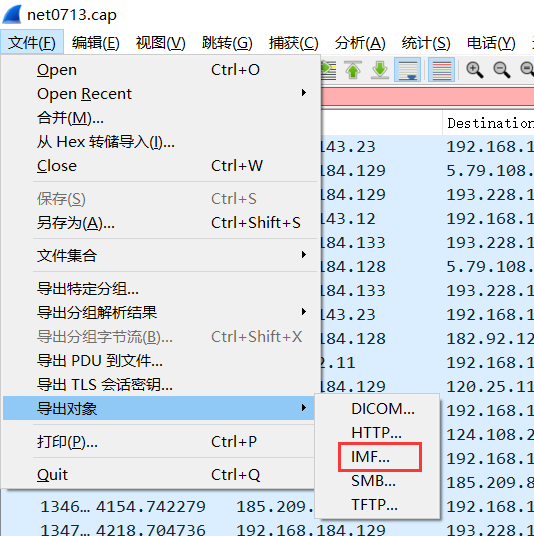This screenshot has height=536, width=534.
Task: Click the Wireshark shark fin title icon
Action: click(x=12, y=14)
